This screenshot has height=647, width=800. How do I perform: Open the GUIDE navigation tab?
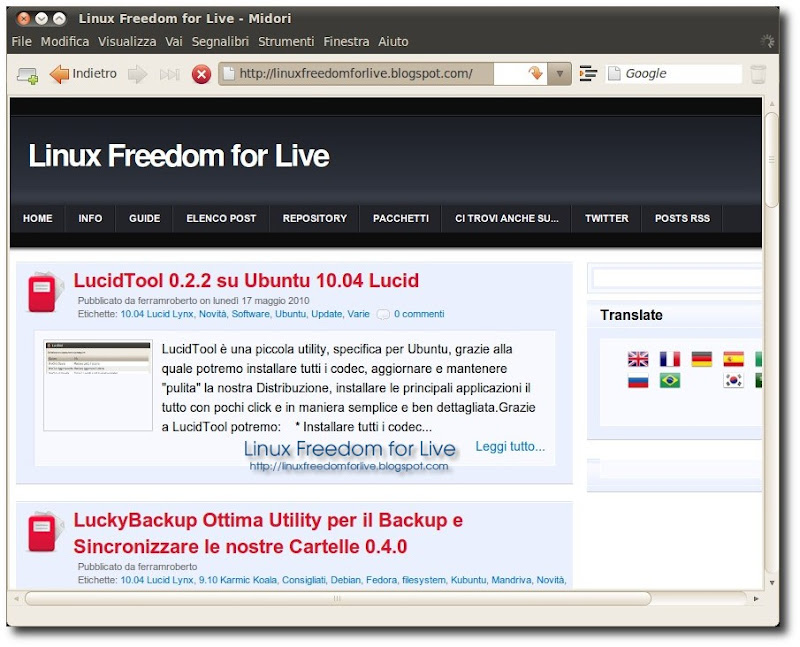click(x=144, y=218)
